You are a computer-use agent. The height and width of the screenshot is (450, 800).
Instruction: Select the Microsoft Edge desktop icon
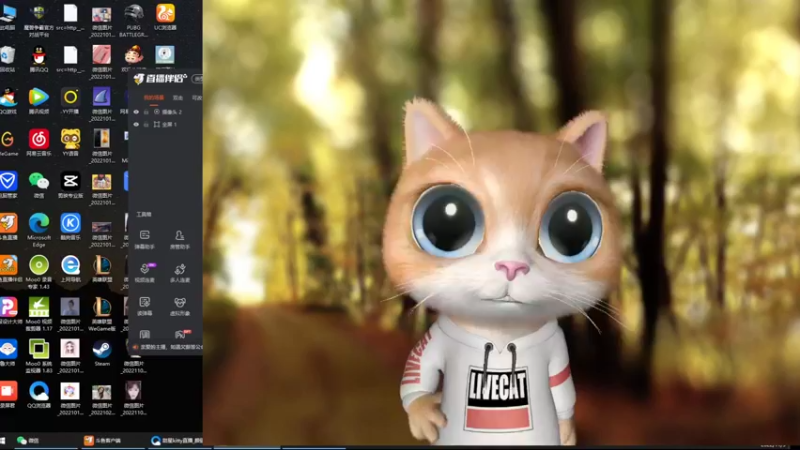click(39, 231)
